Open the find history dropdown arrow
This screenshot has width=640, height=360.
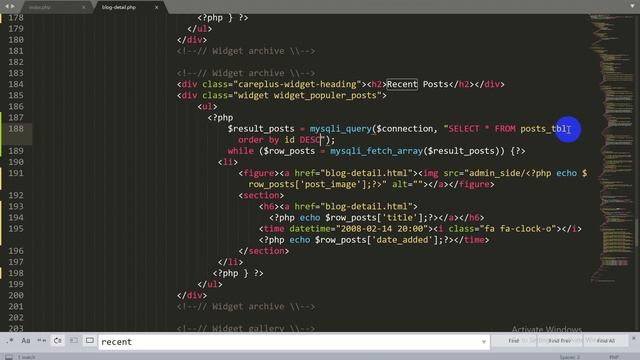point(484,342)
